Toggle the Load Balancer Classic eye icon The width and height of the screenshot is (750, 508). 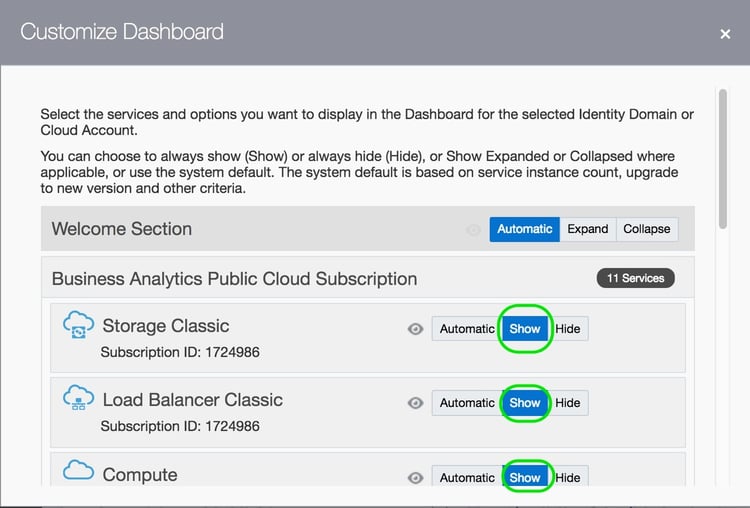[415, 403]
